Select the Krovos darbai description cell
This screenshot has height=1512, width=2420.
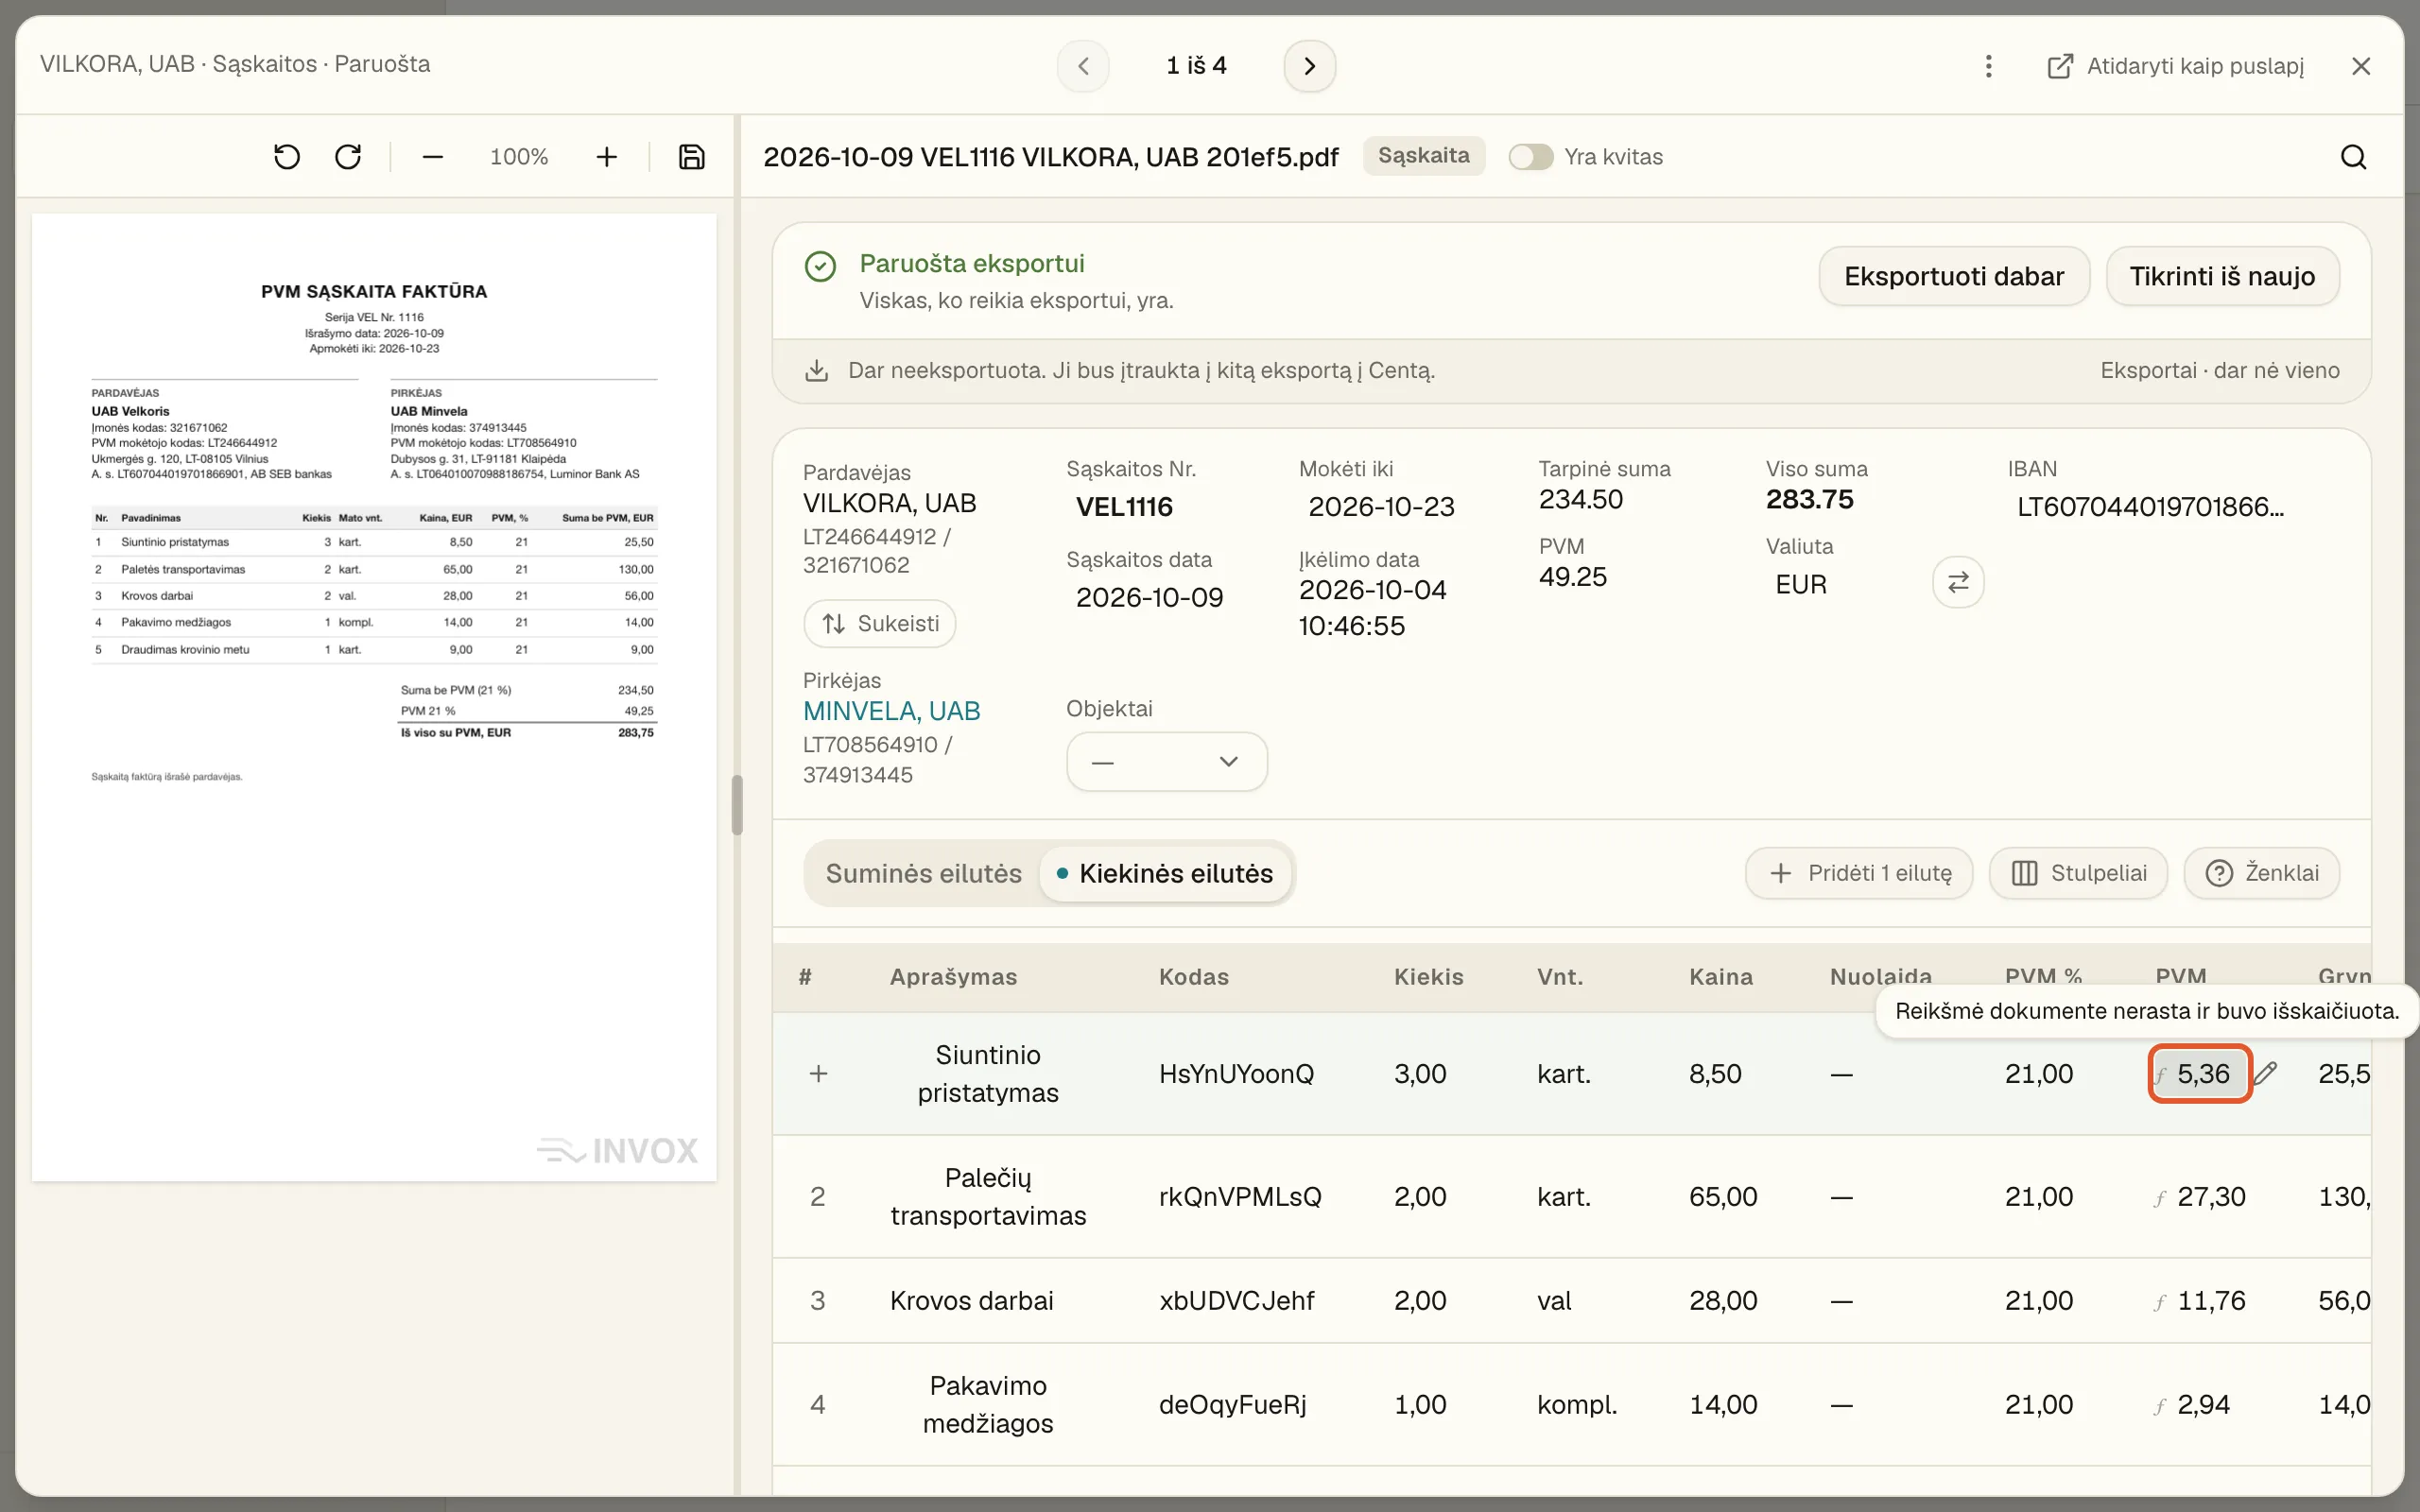point(971,1300)
